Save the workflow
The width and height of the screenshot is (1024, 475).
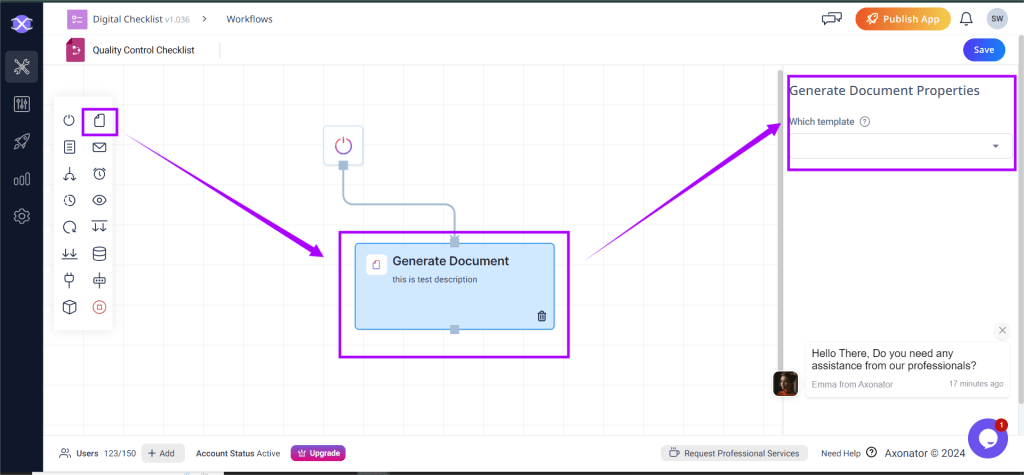tap(984, 50)
